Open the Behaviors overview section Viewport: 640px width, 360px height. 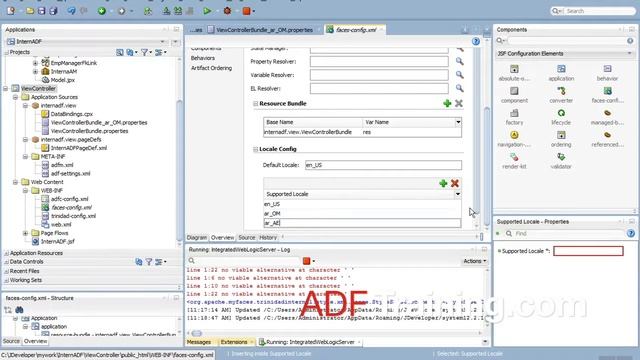pos(203,58)
